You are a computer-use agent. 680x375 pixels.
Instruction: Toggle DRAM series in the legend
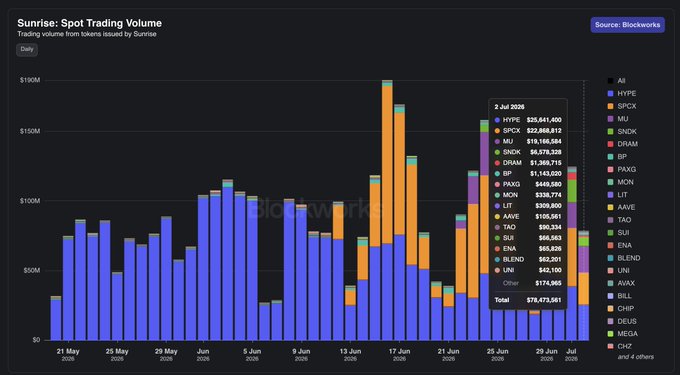click(623, 144)
